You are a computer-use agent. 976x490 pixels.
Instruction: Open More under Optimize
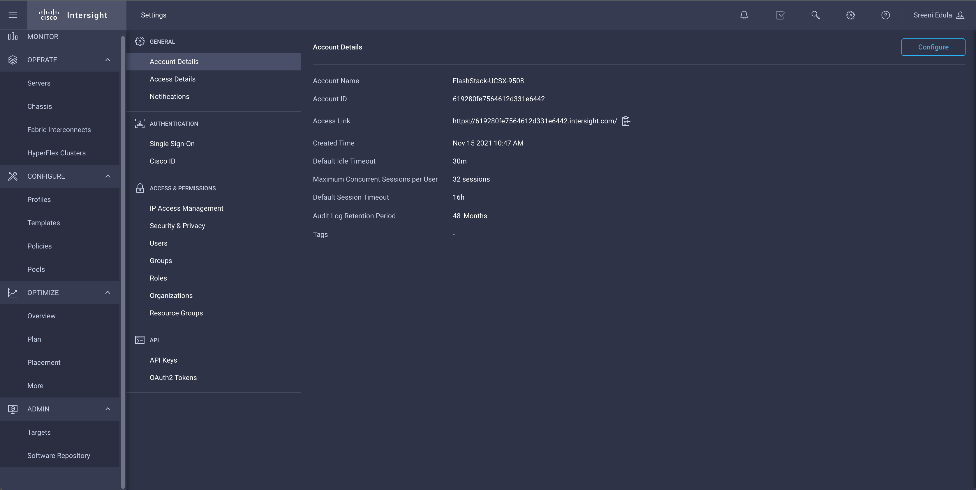point(35,386)
